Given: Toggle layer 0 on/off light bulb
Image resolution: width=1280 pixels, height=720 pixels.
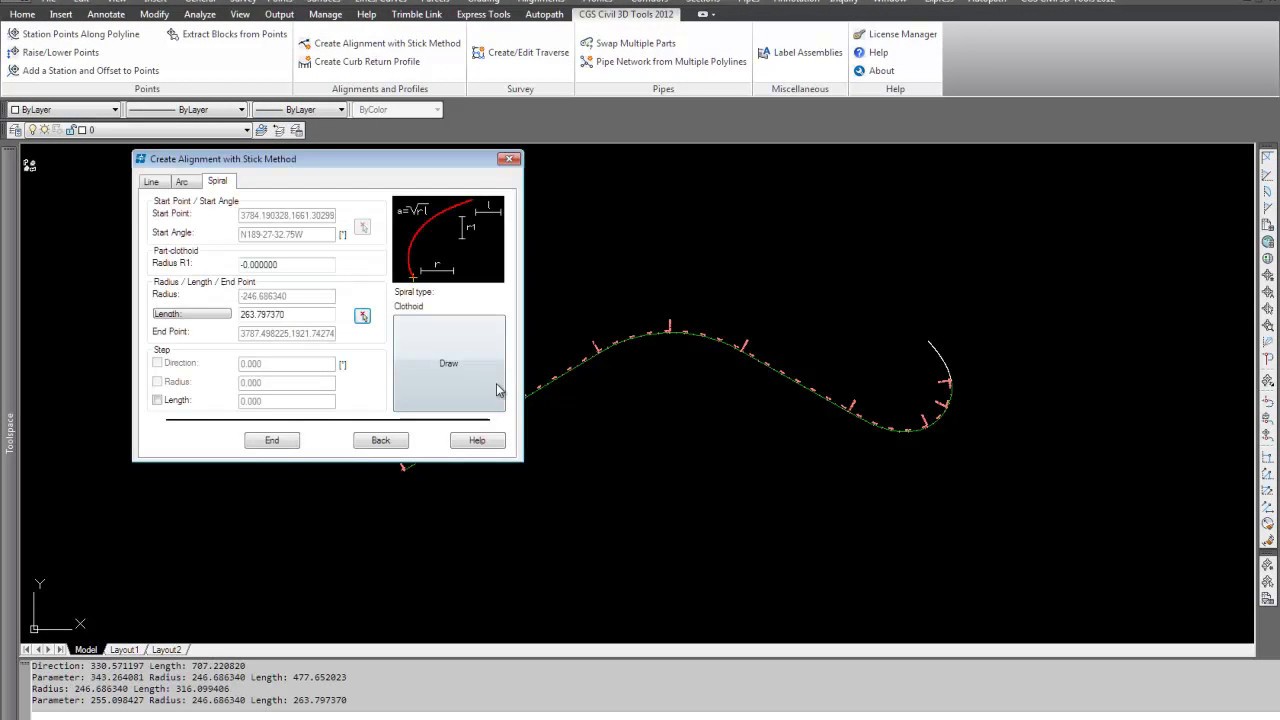Looking at the screenshot, I should click(x=33, y=130).
